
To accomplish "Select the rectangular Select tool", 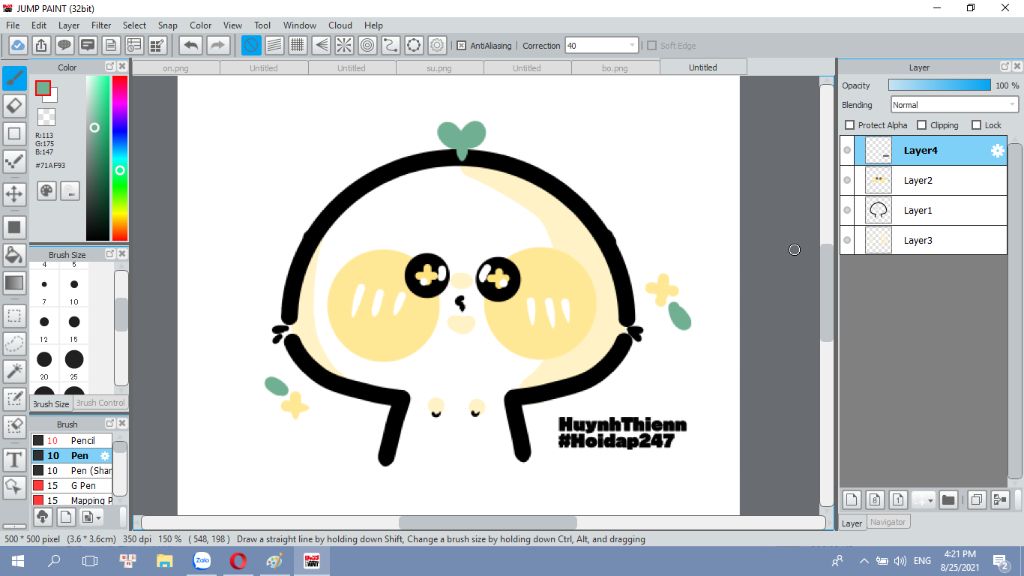I will click(14, 316).
